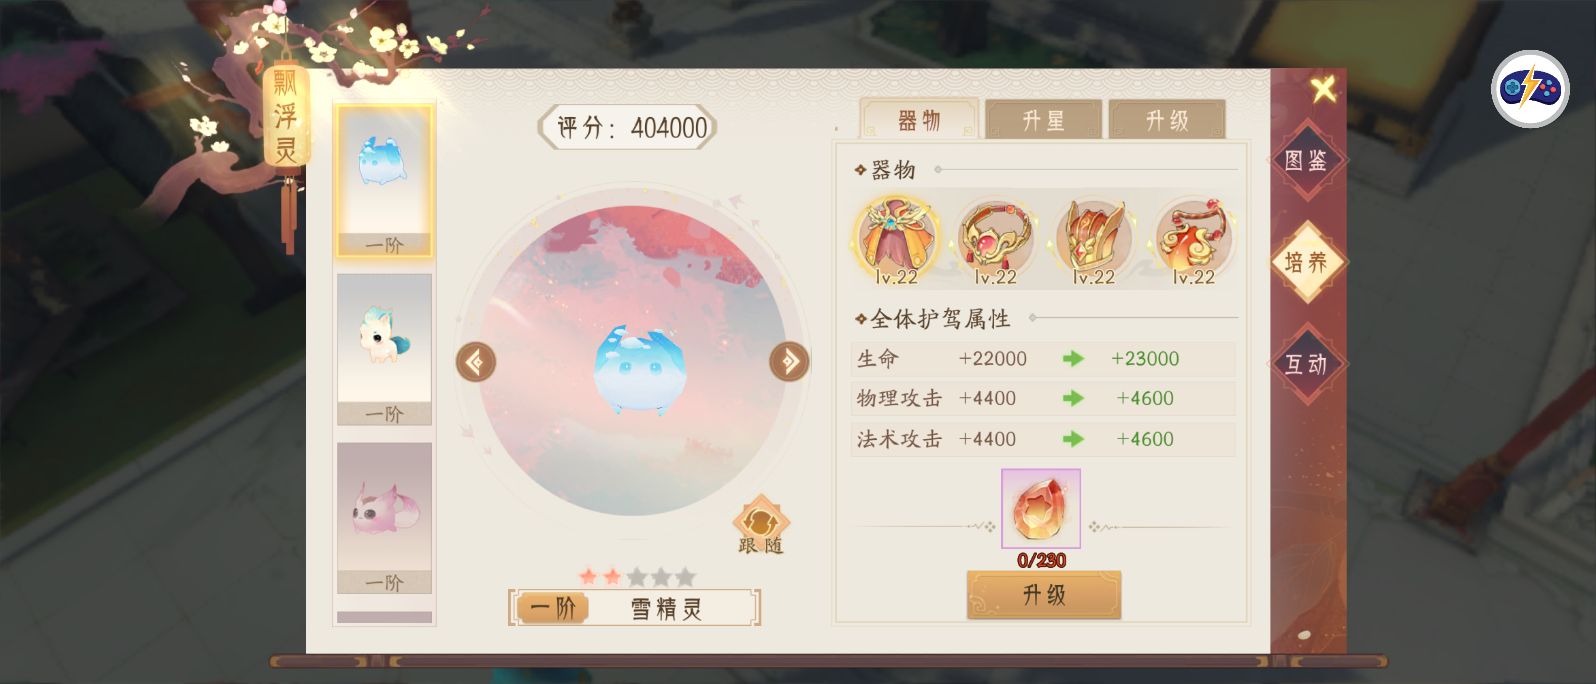Open the 图鉴 side menu
Viewport: 1596px width, 684px height.
tap(1306, 161)
